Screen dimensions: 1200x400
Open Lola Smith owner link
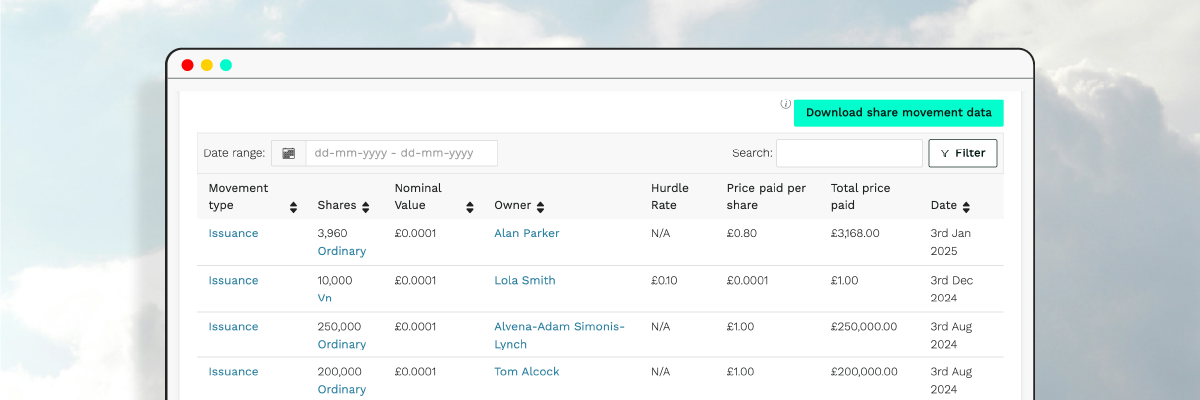pyautogui.click(x=524, y=280)
